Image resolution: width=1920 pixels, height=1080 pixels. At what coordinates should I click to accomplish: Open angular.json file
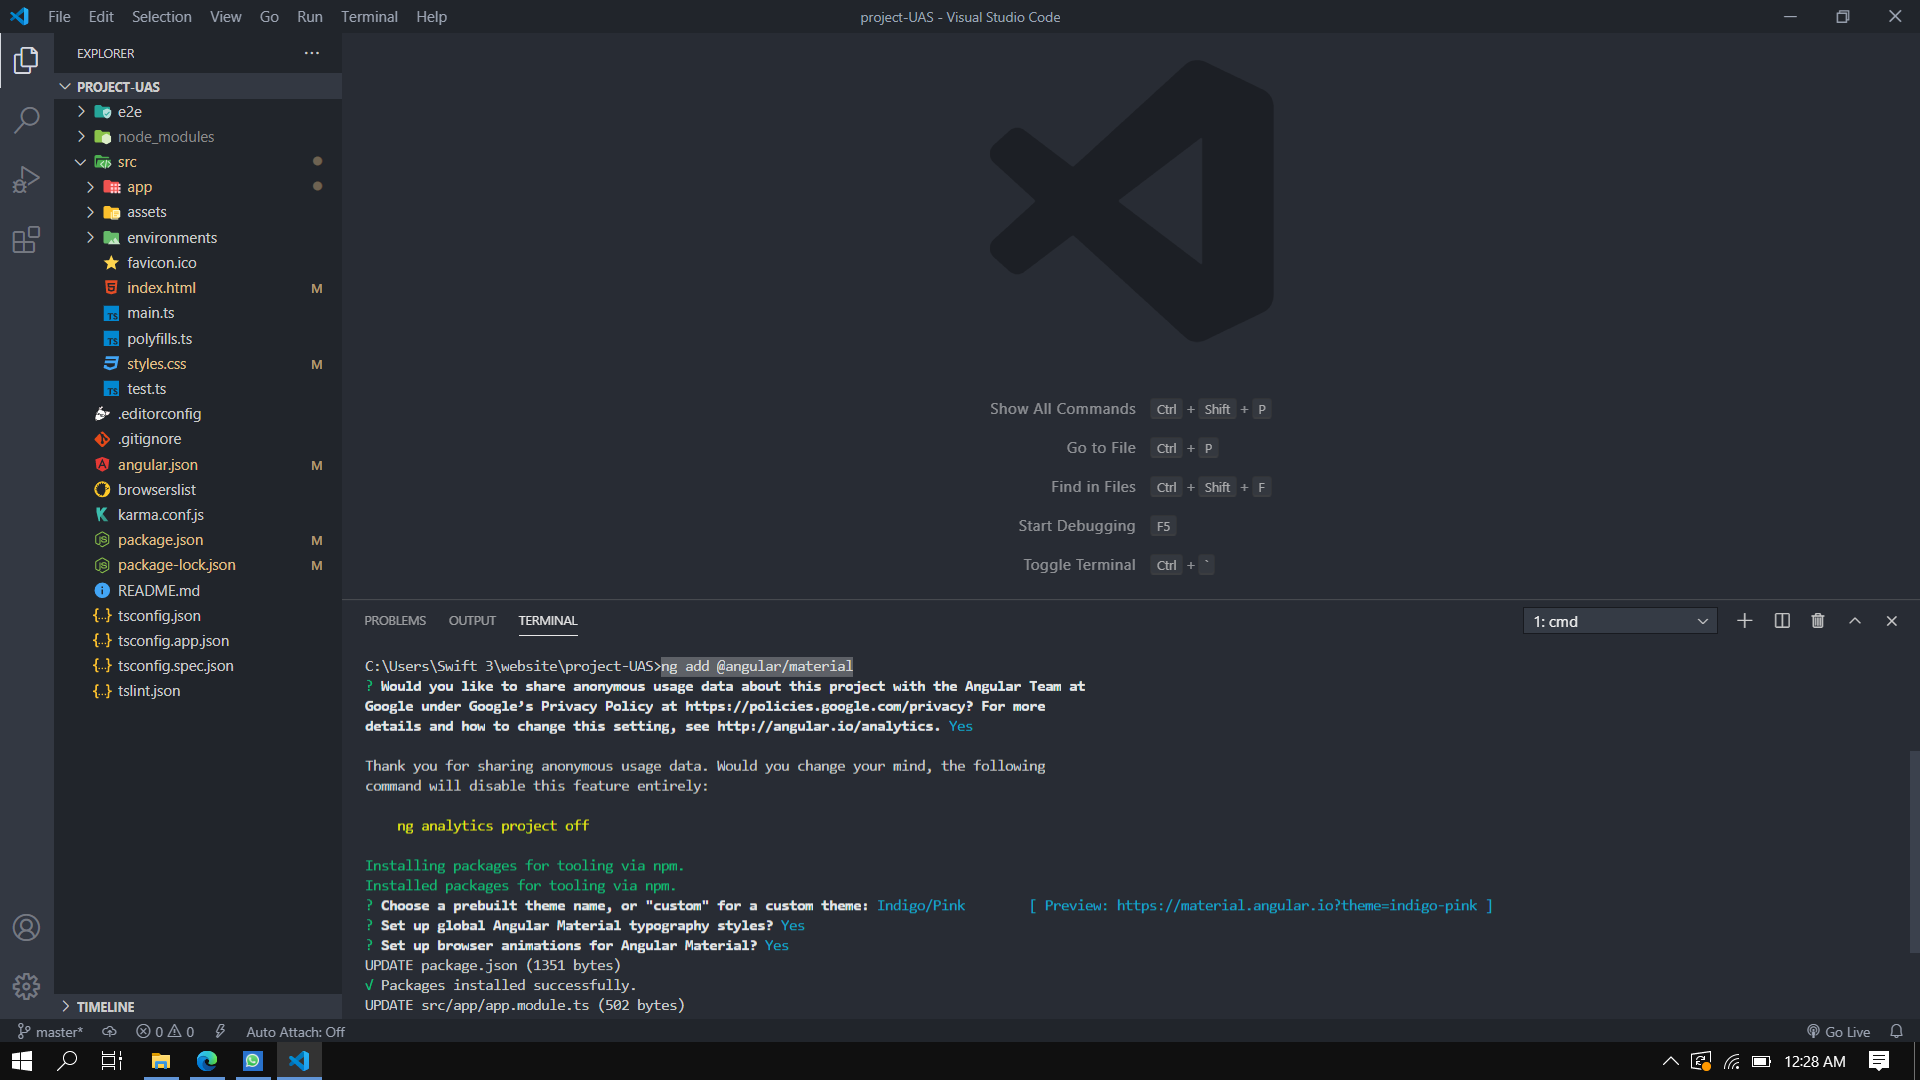[x=198, y=464]
